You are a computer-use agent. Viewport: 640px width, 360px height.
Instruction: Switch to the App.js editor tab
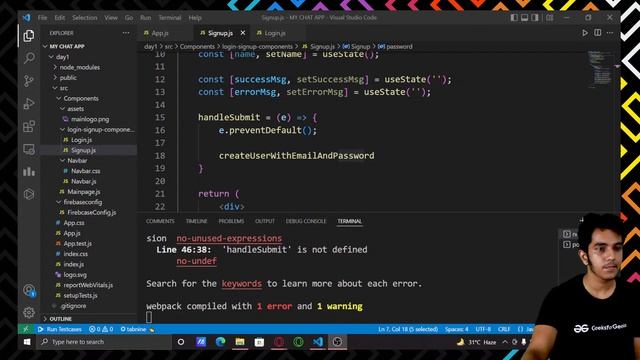click(x=160, y=33)
